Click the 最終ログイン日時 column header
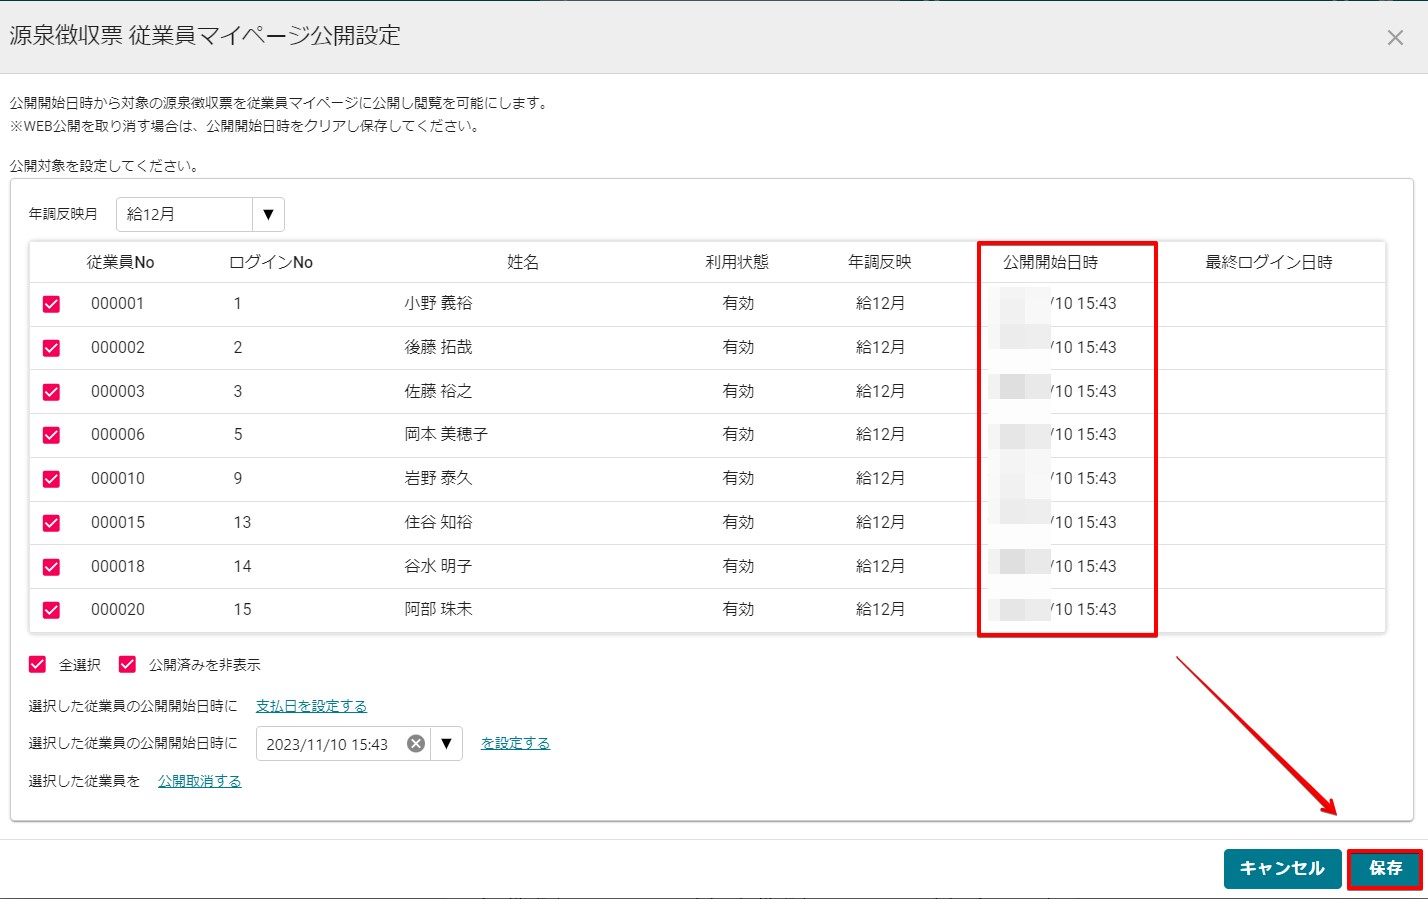1428x899 pixels. coord(1269,262)
